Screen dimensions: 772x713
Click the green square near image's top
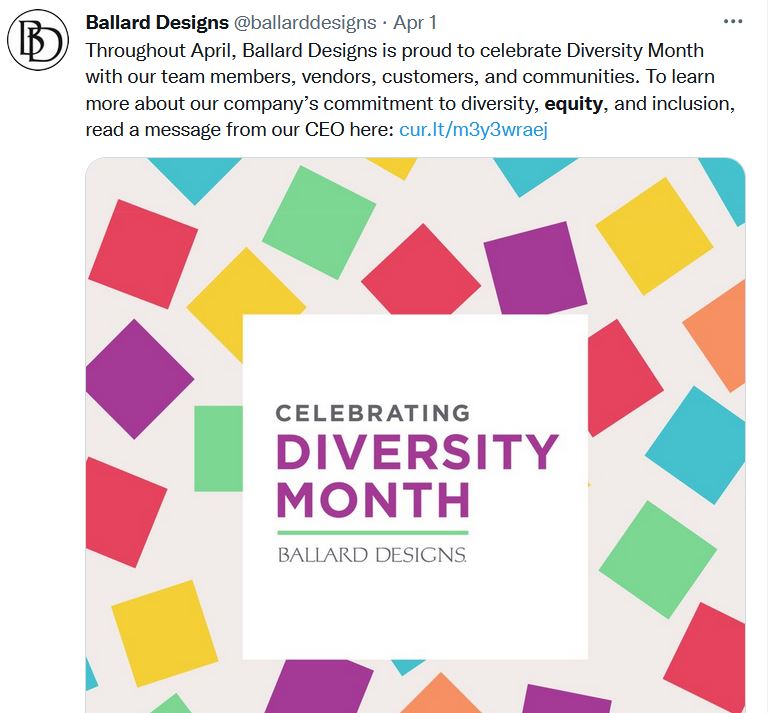coord(319,221)
